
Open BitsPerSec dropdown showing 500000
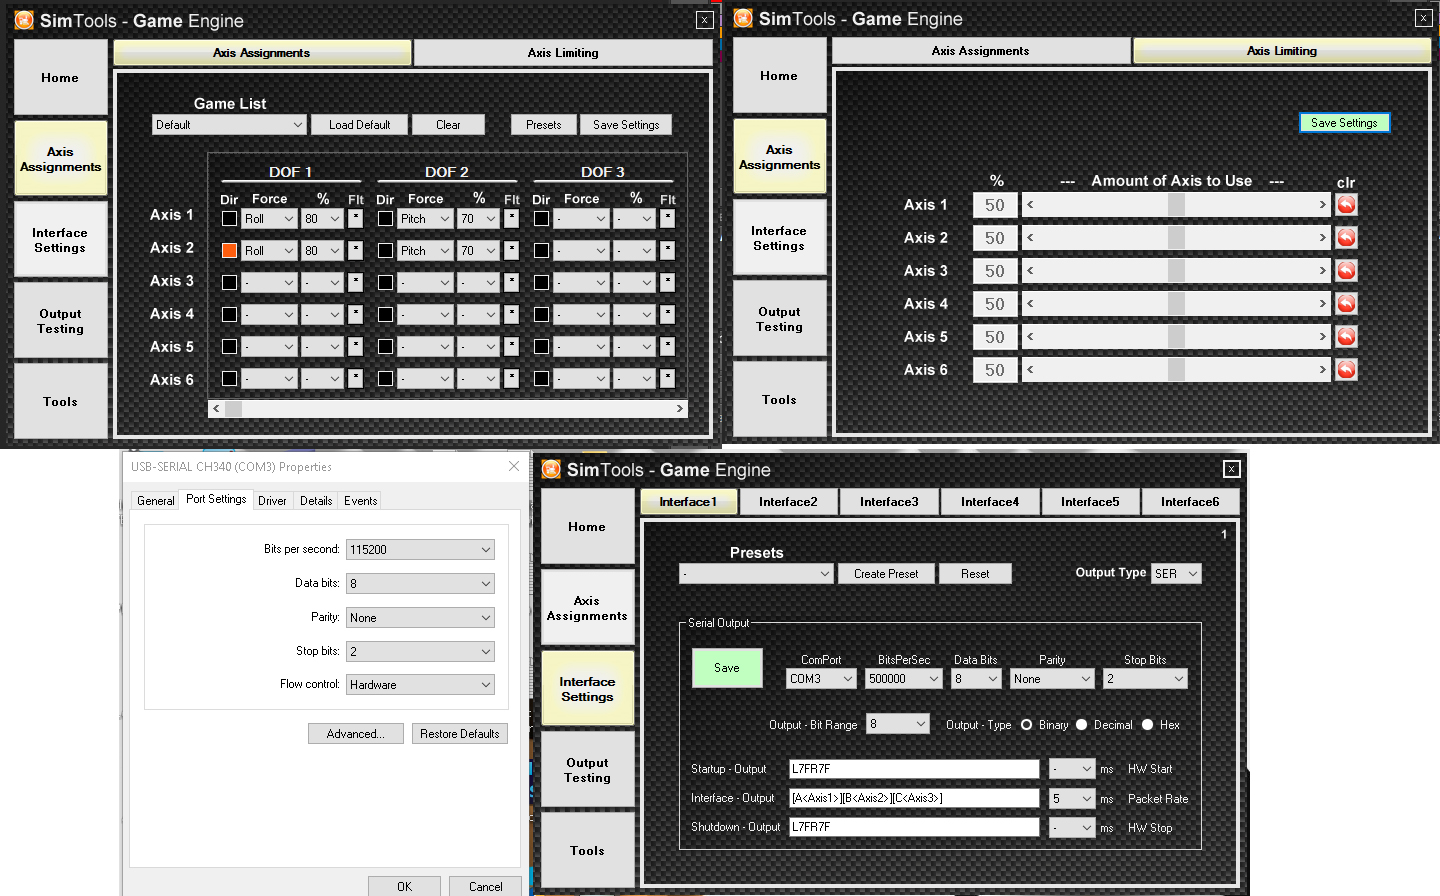coord(904,679)
